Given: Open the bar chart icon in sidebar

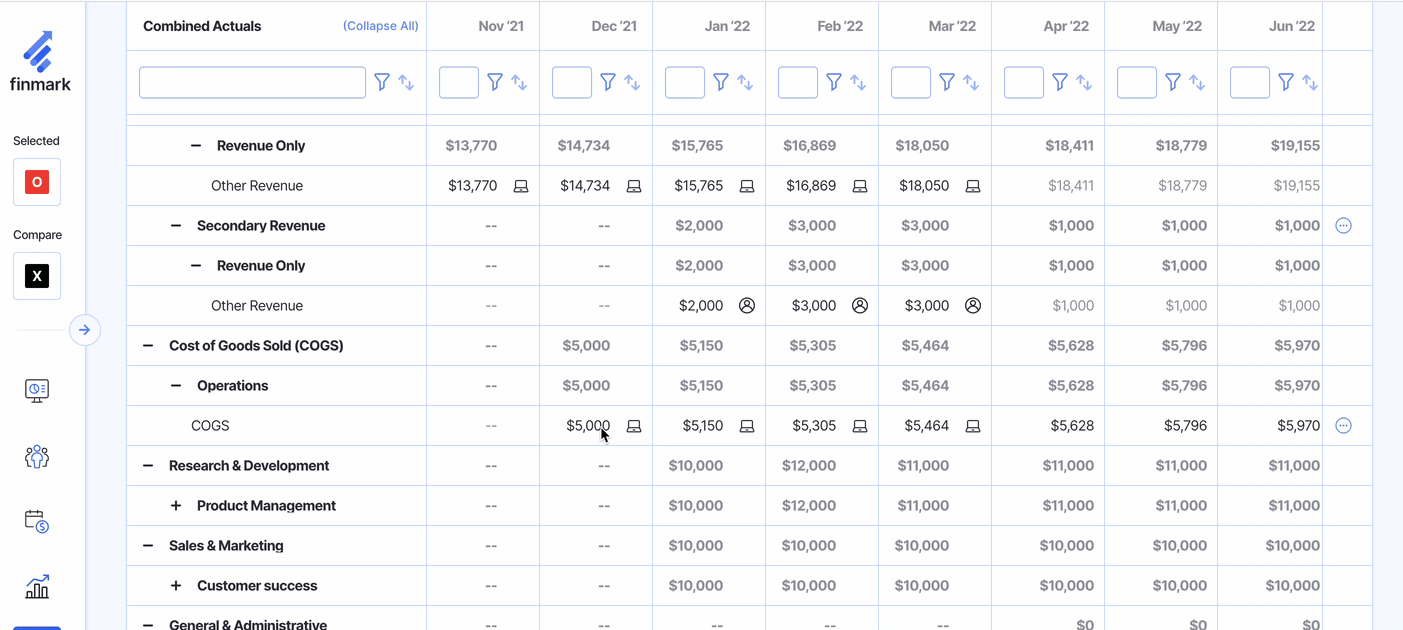Looking at the screenshot, I should pos(37,587).
